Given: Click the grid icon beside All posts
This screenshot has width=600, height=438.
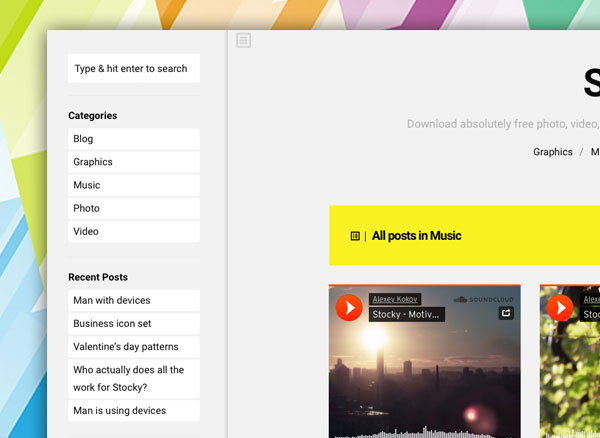Looking at the screenshot, I should pos(355,236).
